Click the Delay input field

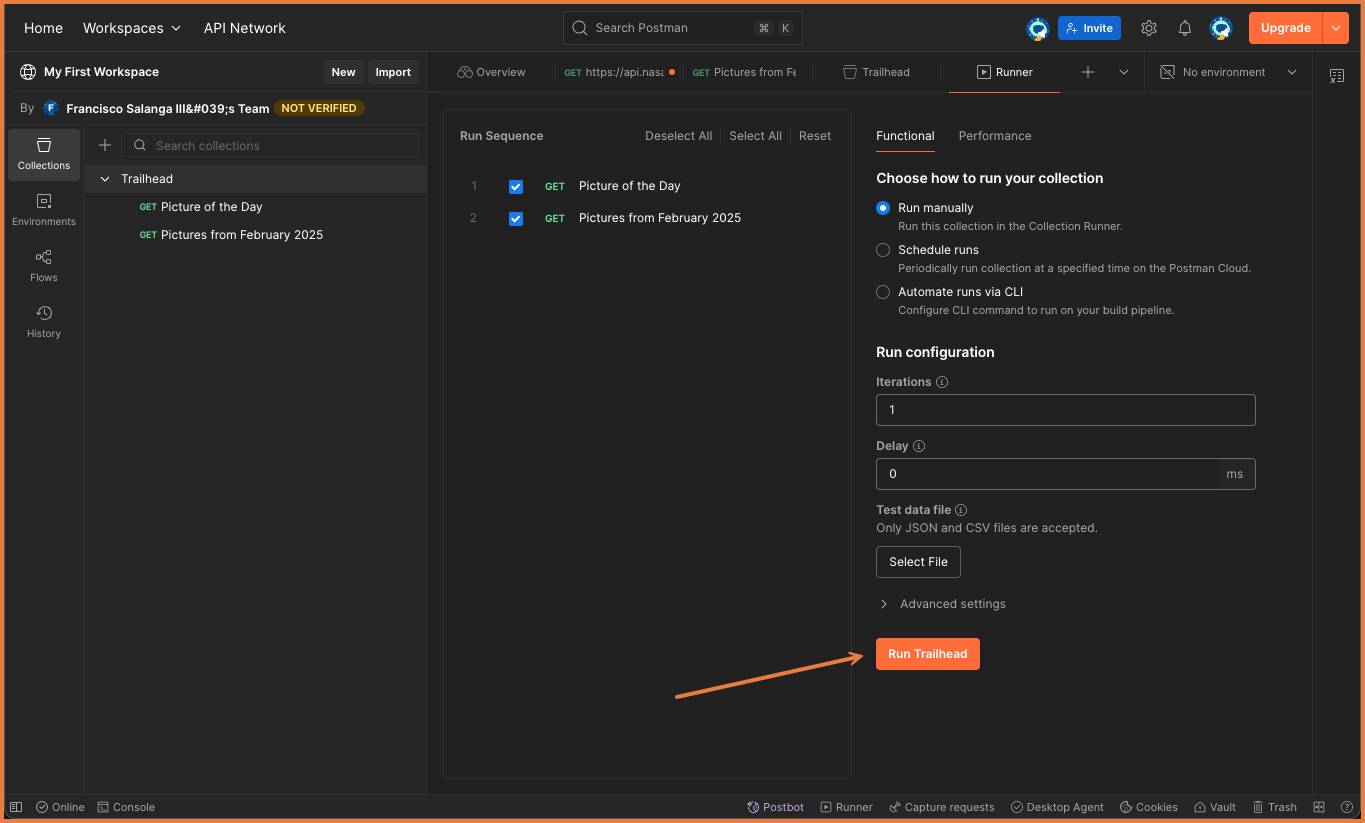(1065, 474)
